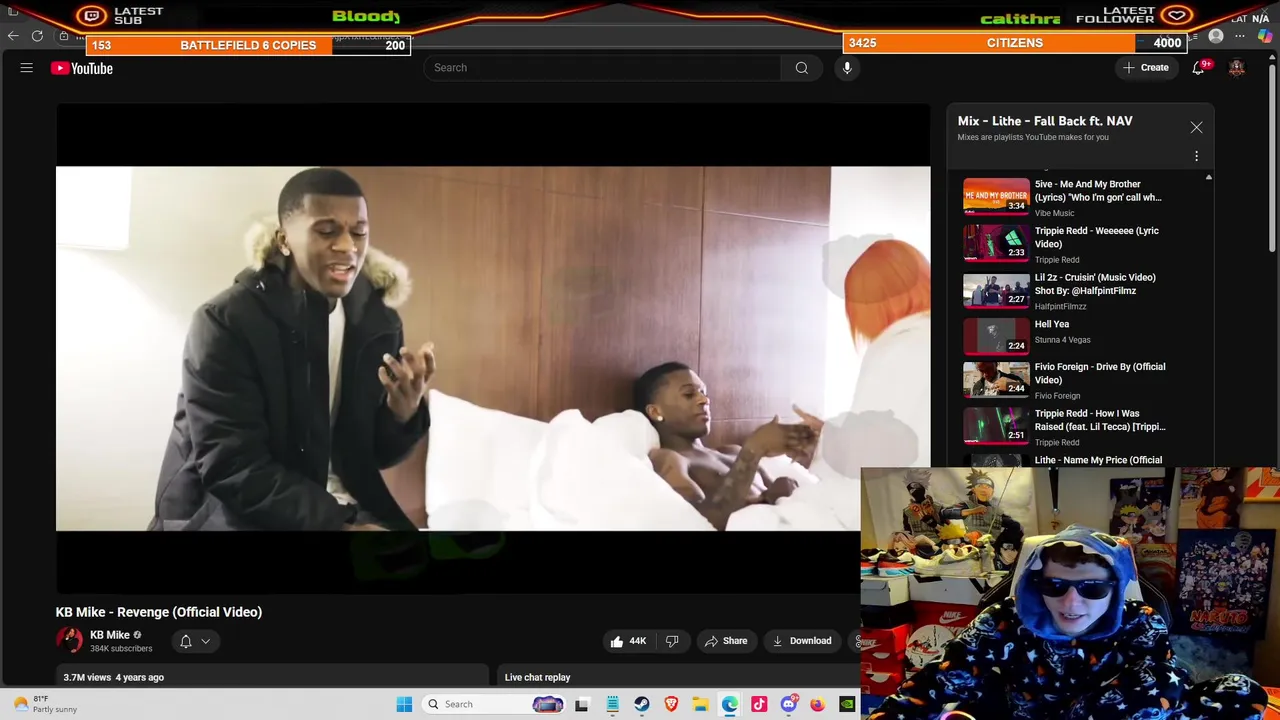Open the Live chat replay panel
The width and height of the screenshot is (1280, 720).
(537, 677)
